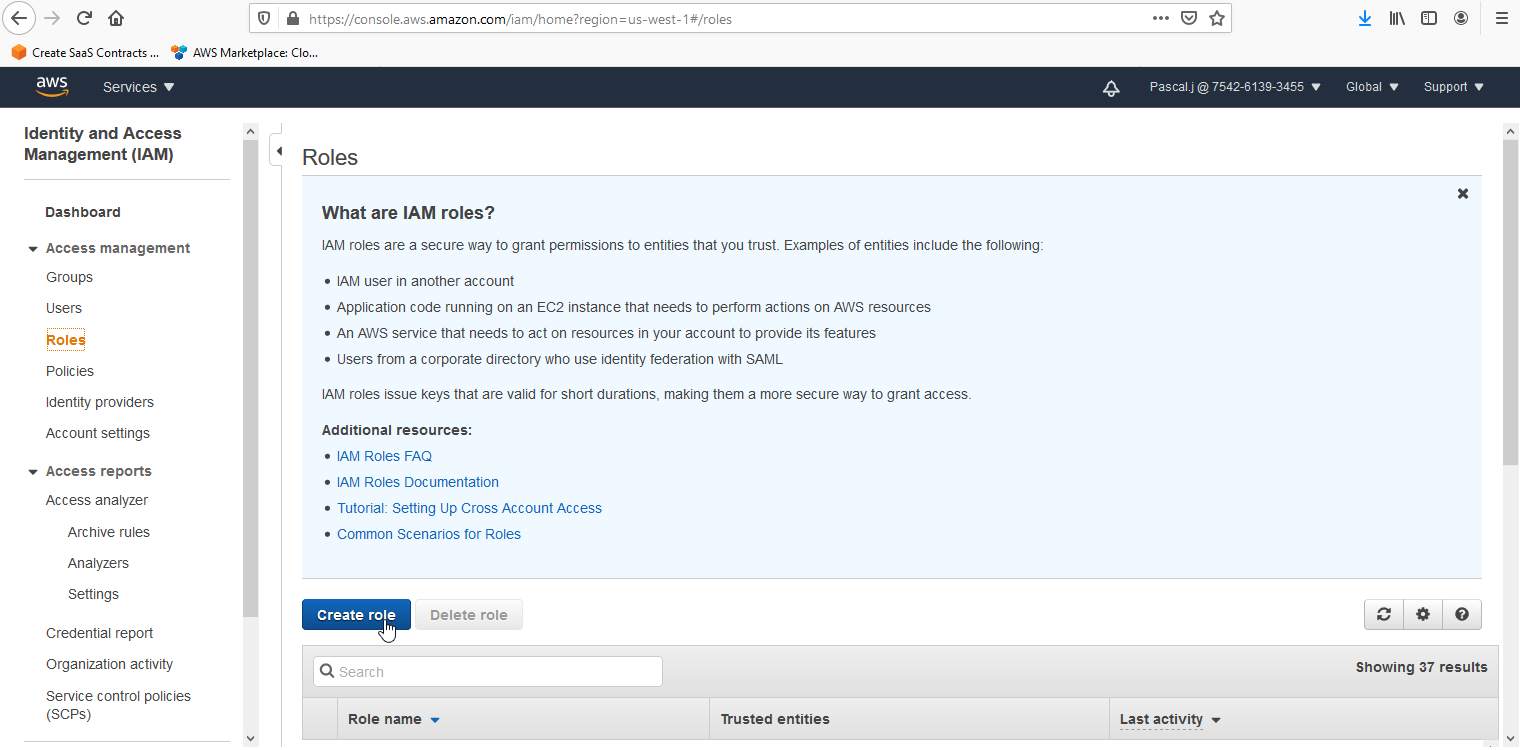Open the Services dropdown menu
Viewport: 1520px width, 750px height.
(139, 87)
